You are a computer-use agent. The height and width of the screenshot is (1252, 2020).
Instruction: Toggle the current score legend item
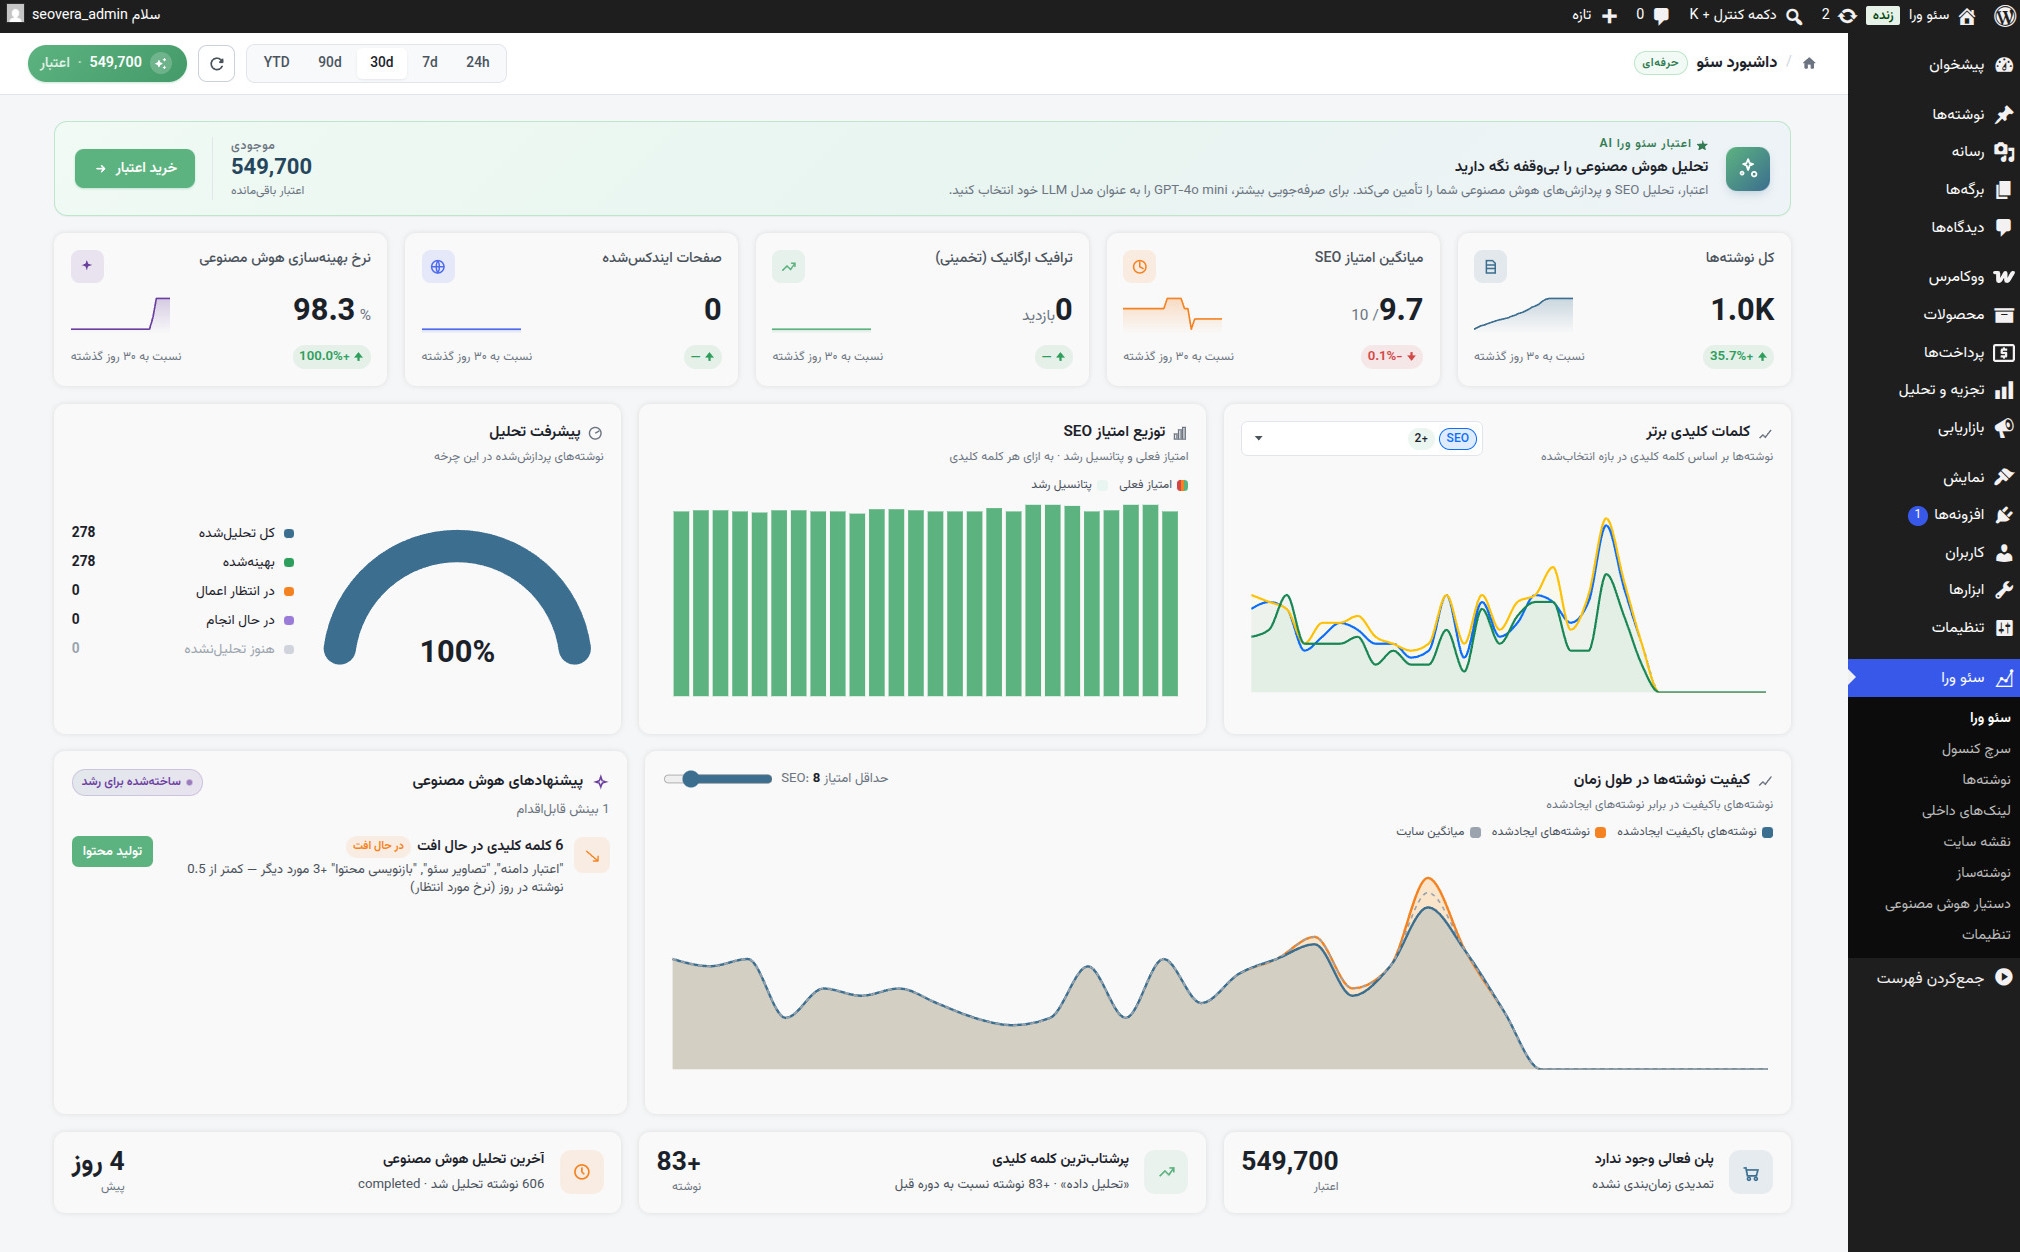[x=1153, y=485]
